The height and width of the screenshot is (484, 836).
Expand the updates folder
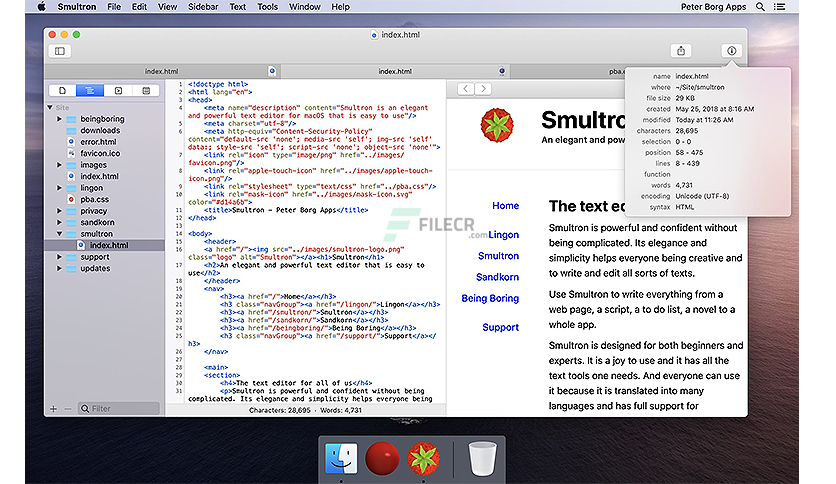[x=60, y=268]
